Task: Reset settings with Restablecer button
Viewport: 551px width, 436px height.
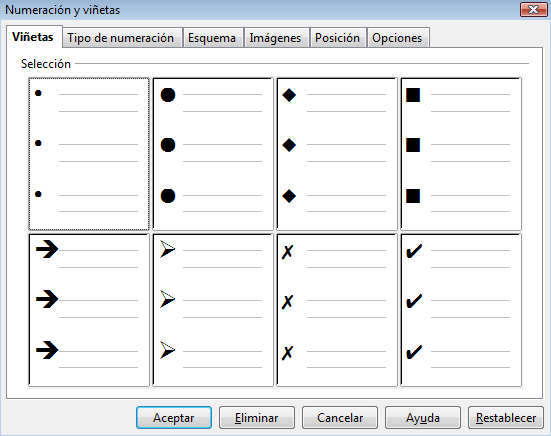Action: (506, 418)
